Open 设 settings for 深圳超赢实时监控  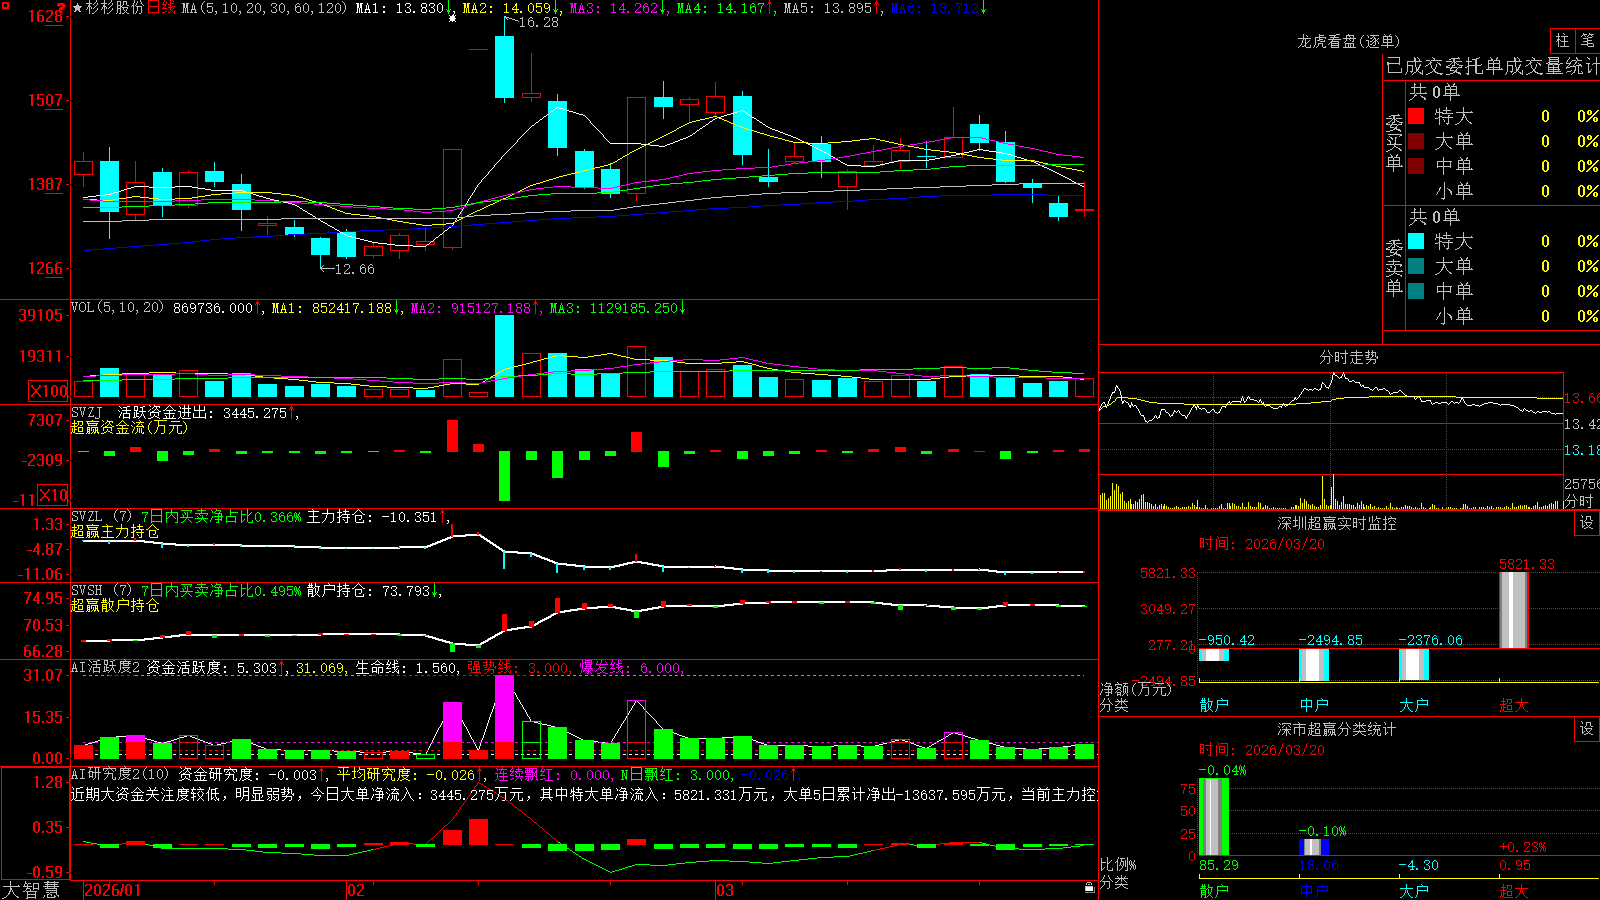(1587, 523)
